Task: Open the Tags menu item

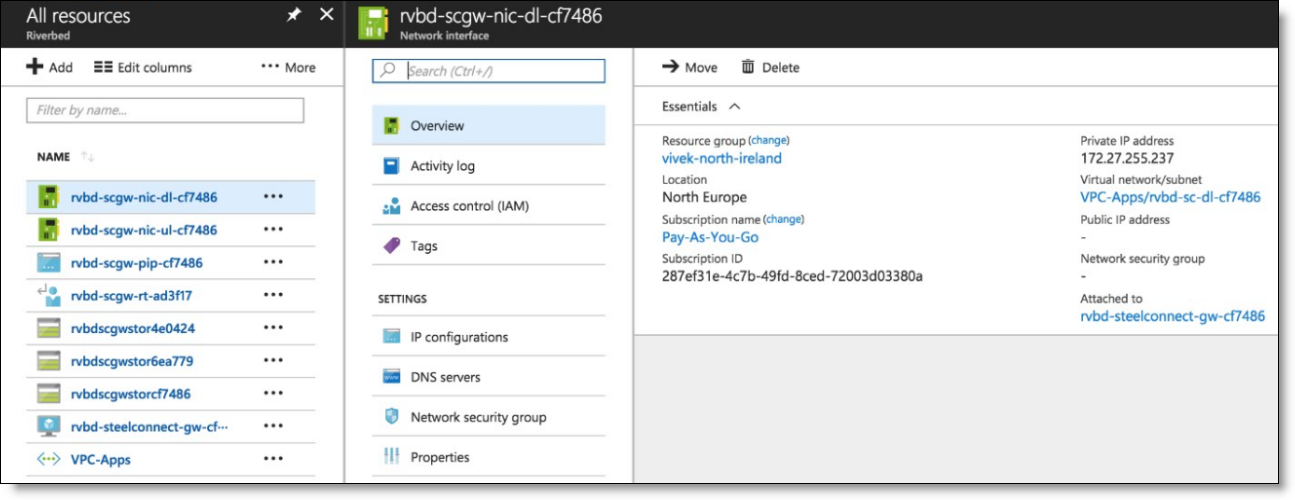Action: [489, 246]
